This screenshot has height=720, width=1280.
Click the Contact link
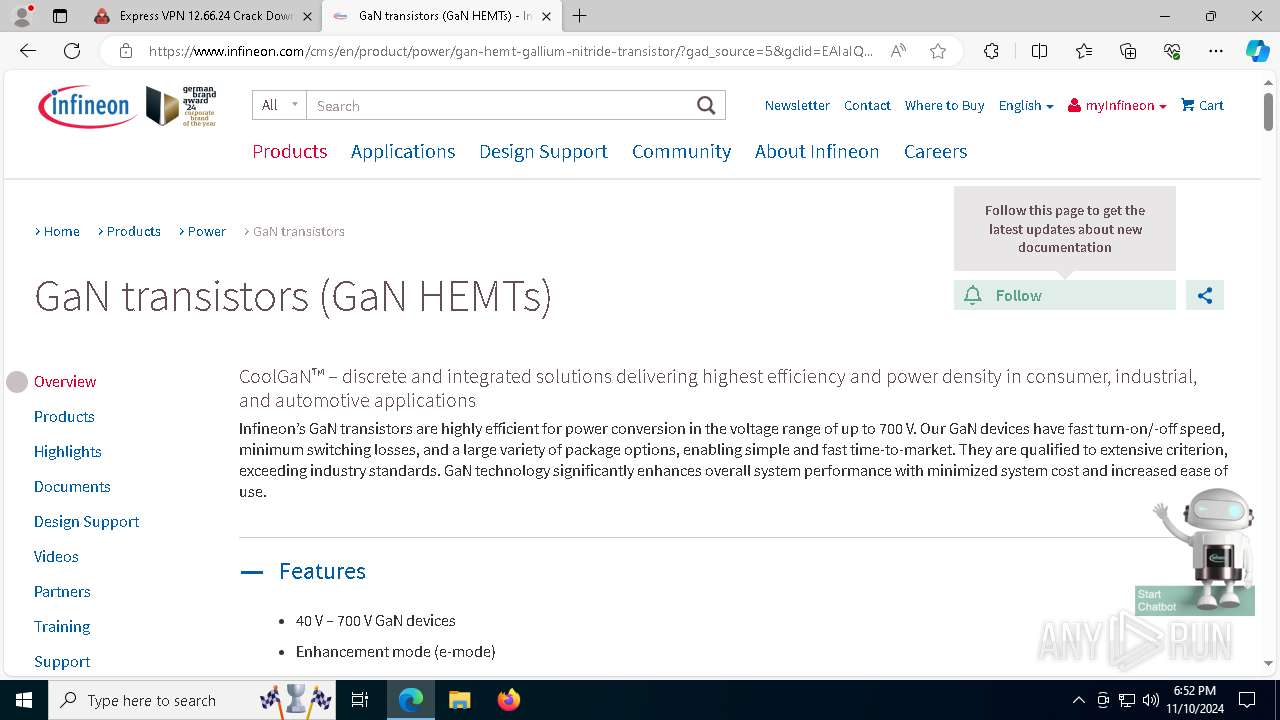(x=867, y=105)
